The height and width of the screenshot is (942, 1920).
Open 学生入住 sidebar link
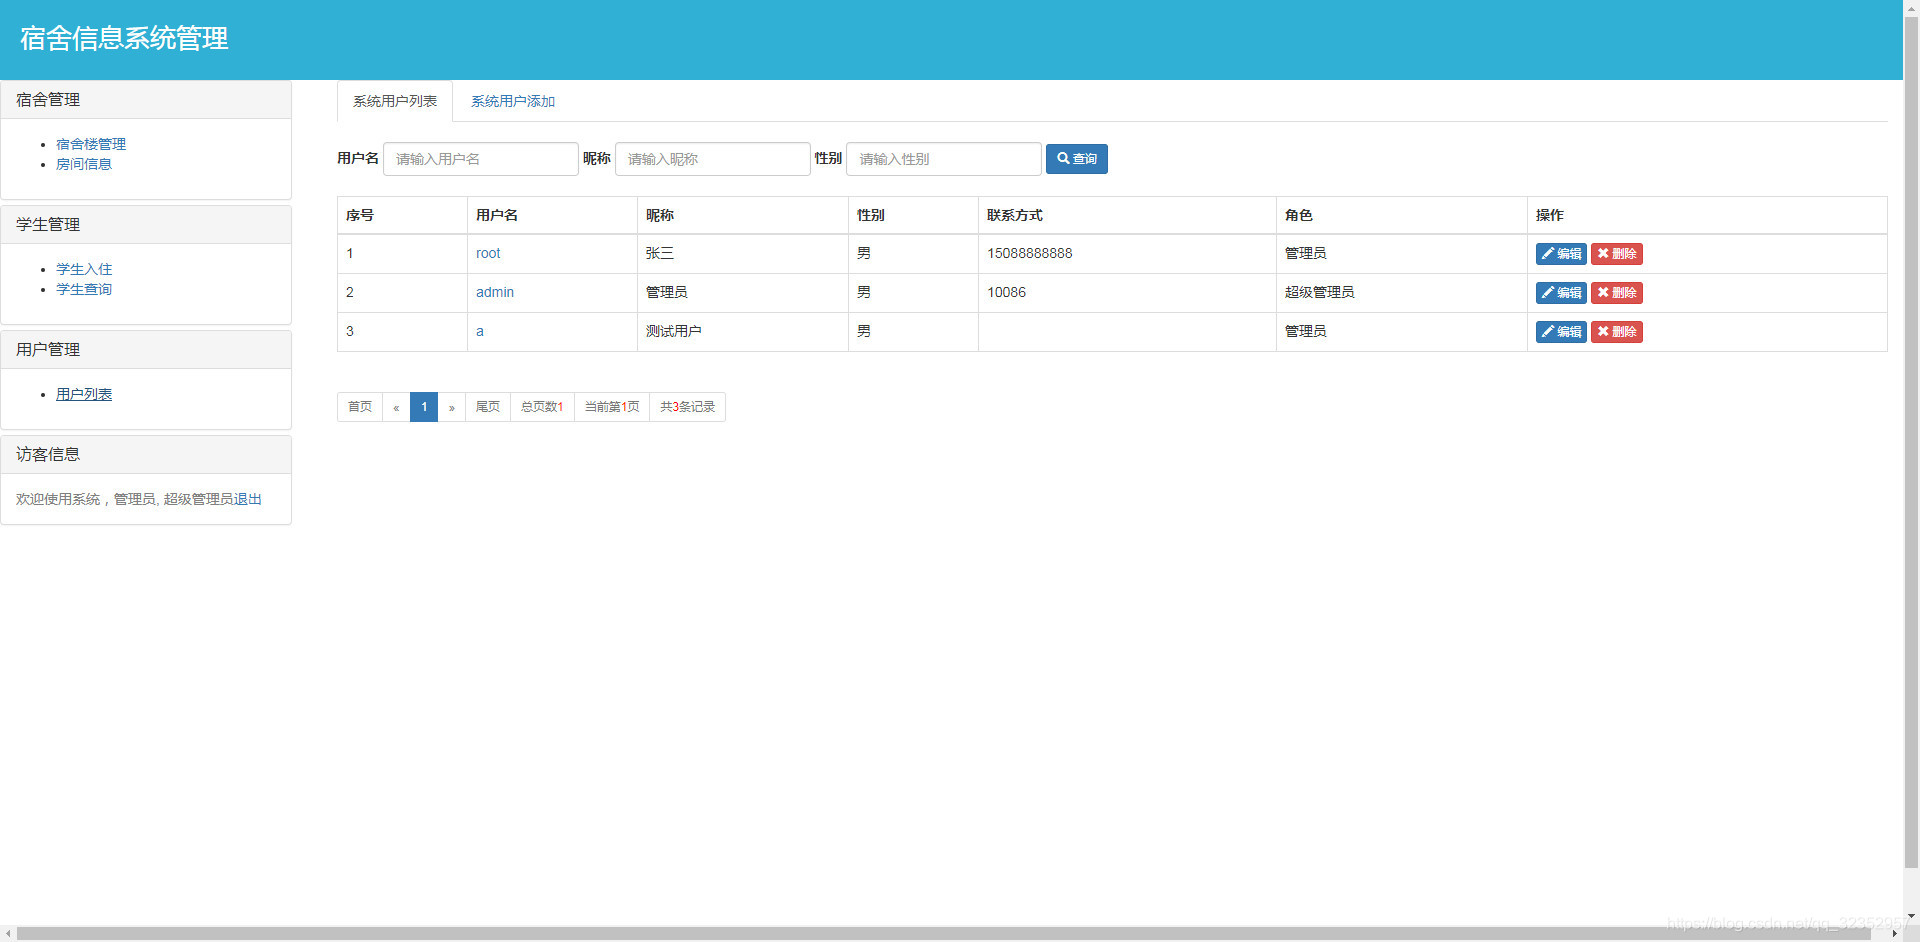(84, 269)
